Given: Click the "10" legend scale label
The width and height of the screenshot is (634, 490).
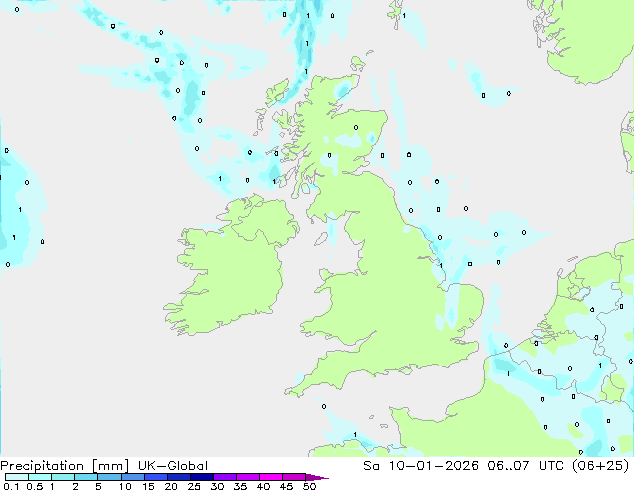Looking at the screenshot, I should point(125,486).
